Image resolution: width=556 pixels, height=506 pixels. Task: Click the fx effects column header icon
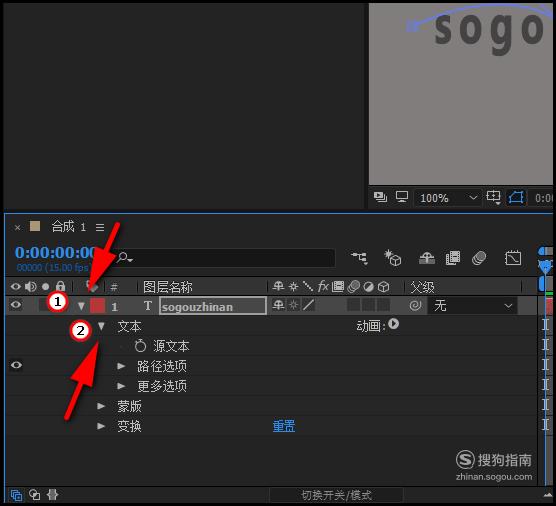click(x=323, y=286)
